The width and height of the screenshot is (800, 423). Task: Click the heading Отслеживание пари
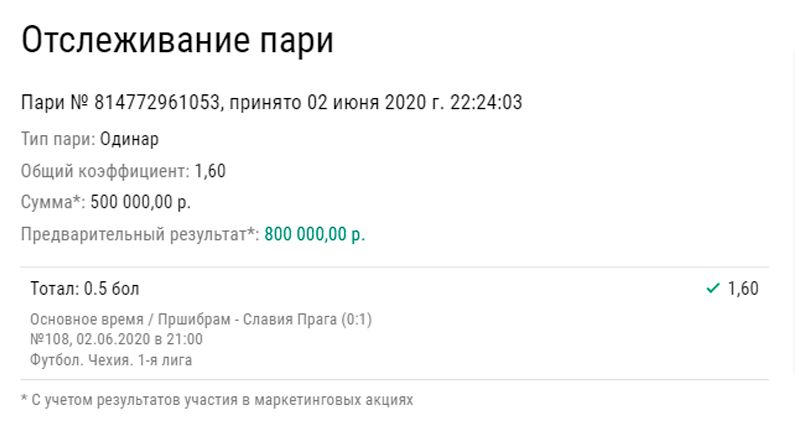[177, 40]
